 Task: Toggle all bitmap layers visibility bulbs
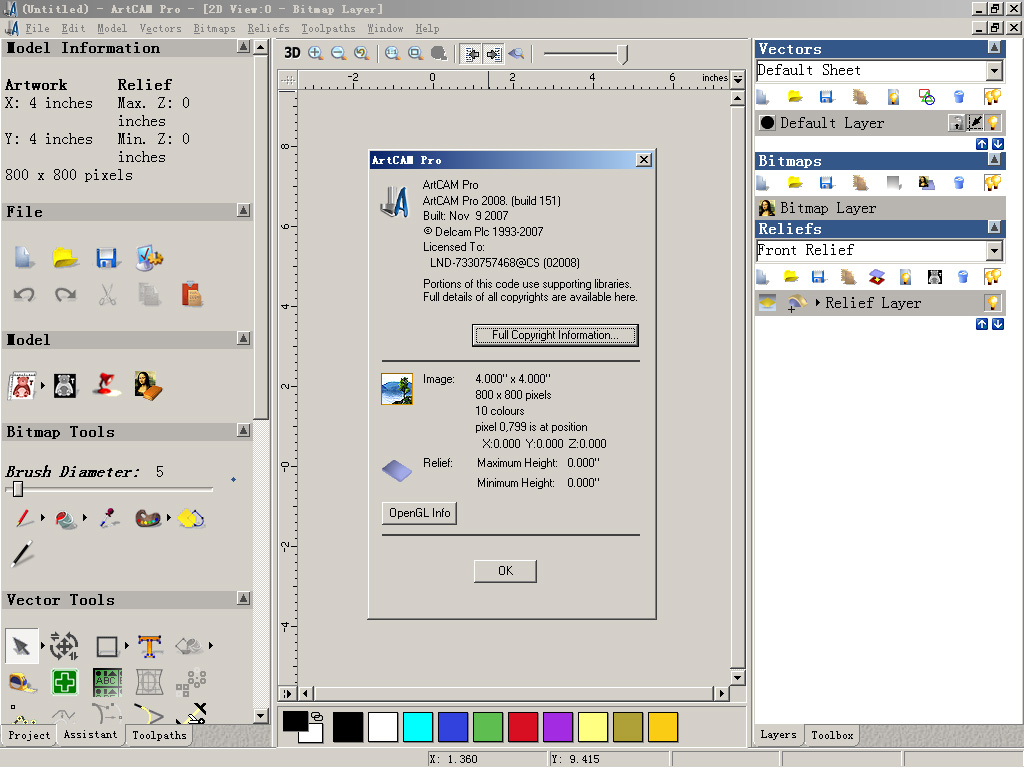pos(993,183)
